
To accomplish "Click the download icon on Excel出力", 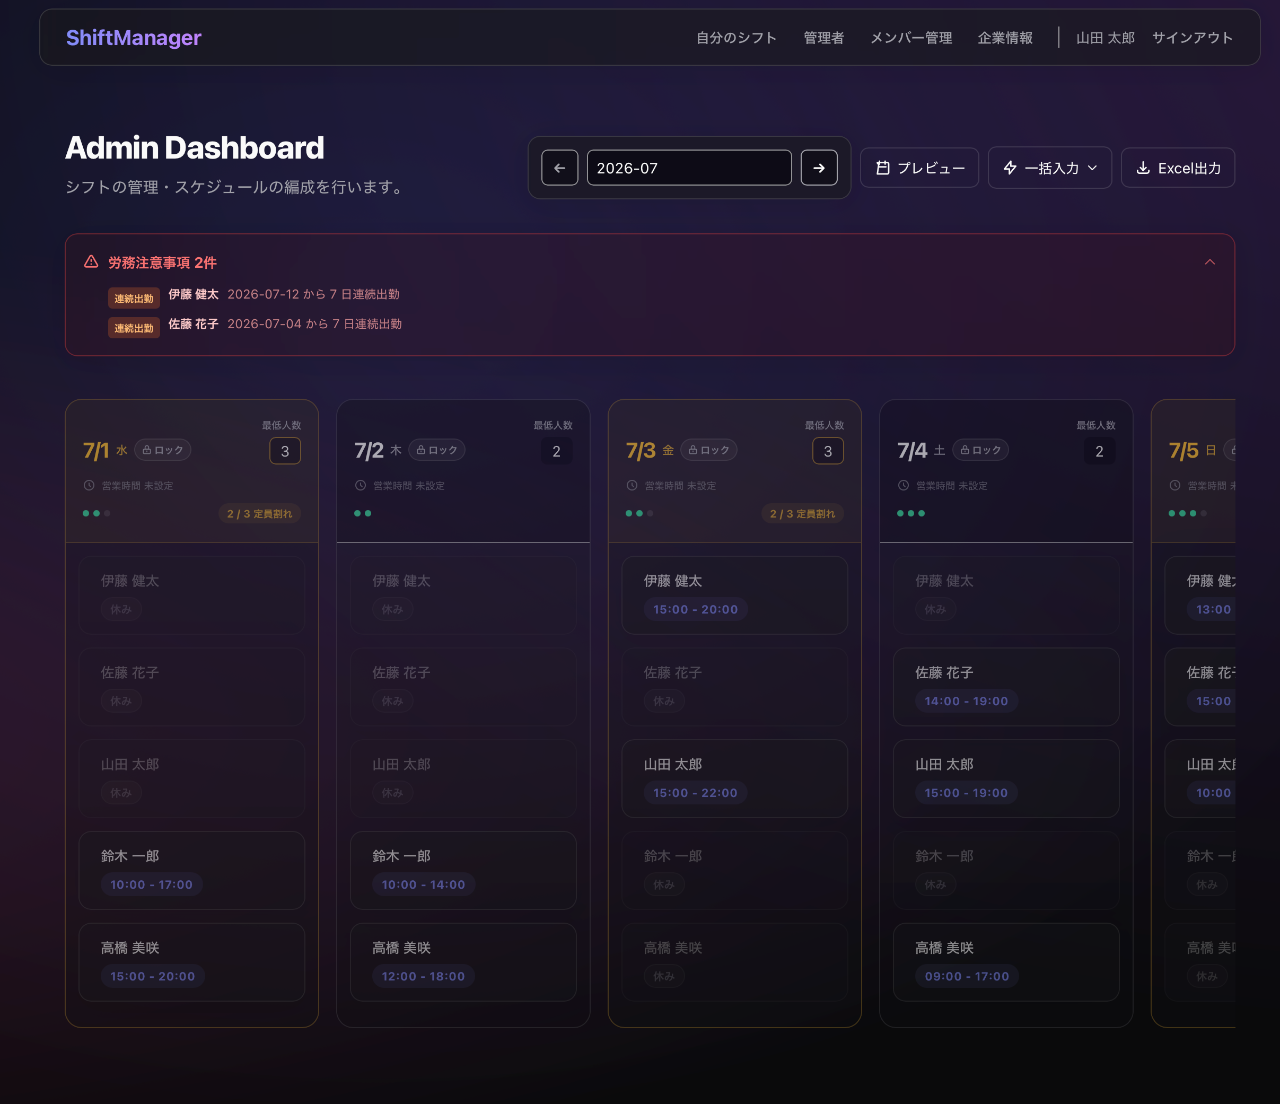I will pos(1143,168).
